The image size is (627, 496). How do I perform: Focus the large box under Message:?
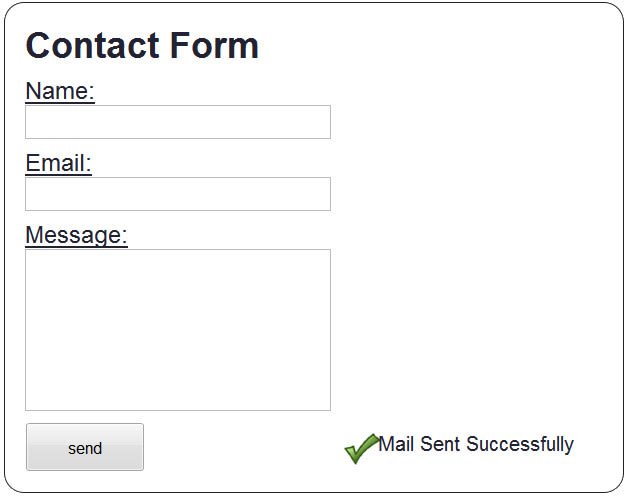tap(178, 329)
